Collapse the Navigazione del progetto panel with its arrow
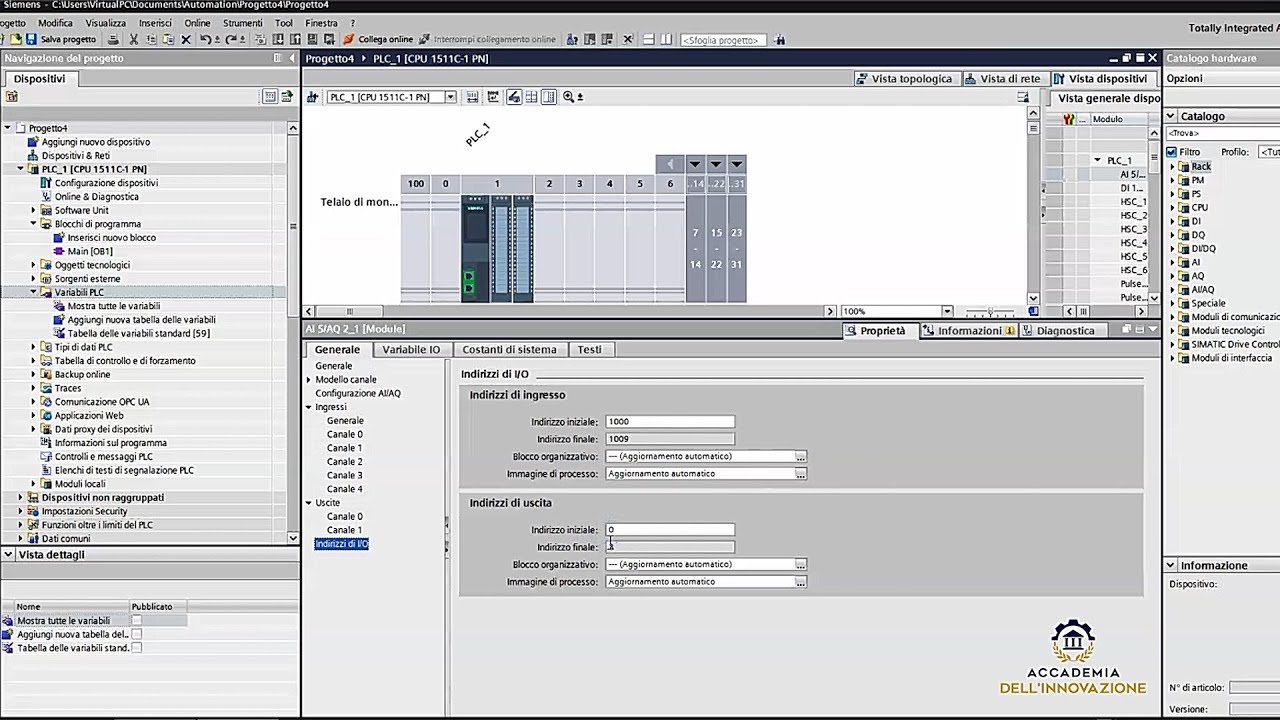This screenshot has width=1280, height=720. tap(291, 58)
